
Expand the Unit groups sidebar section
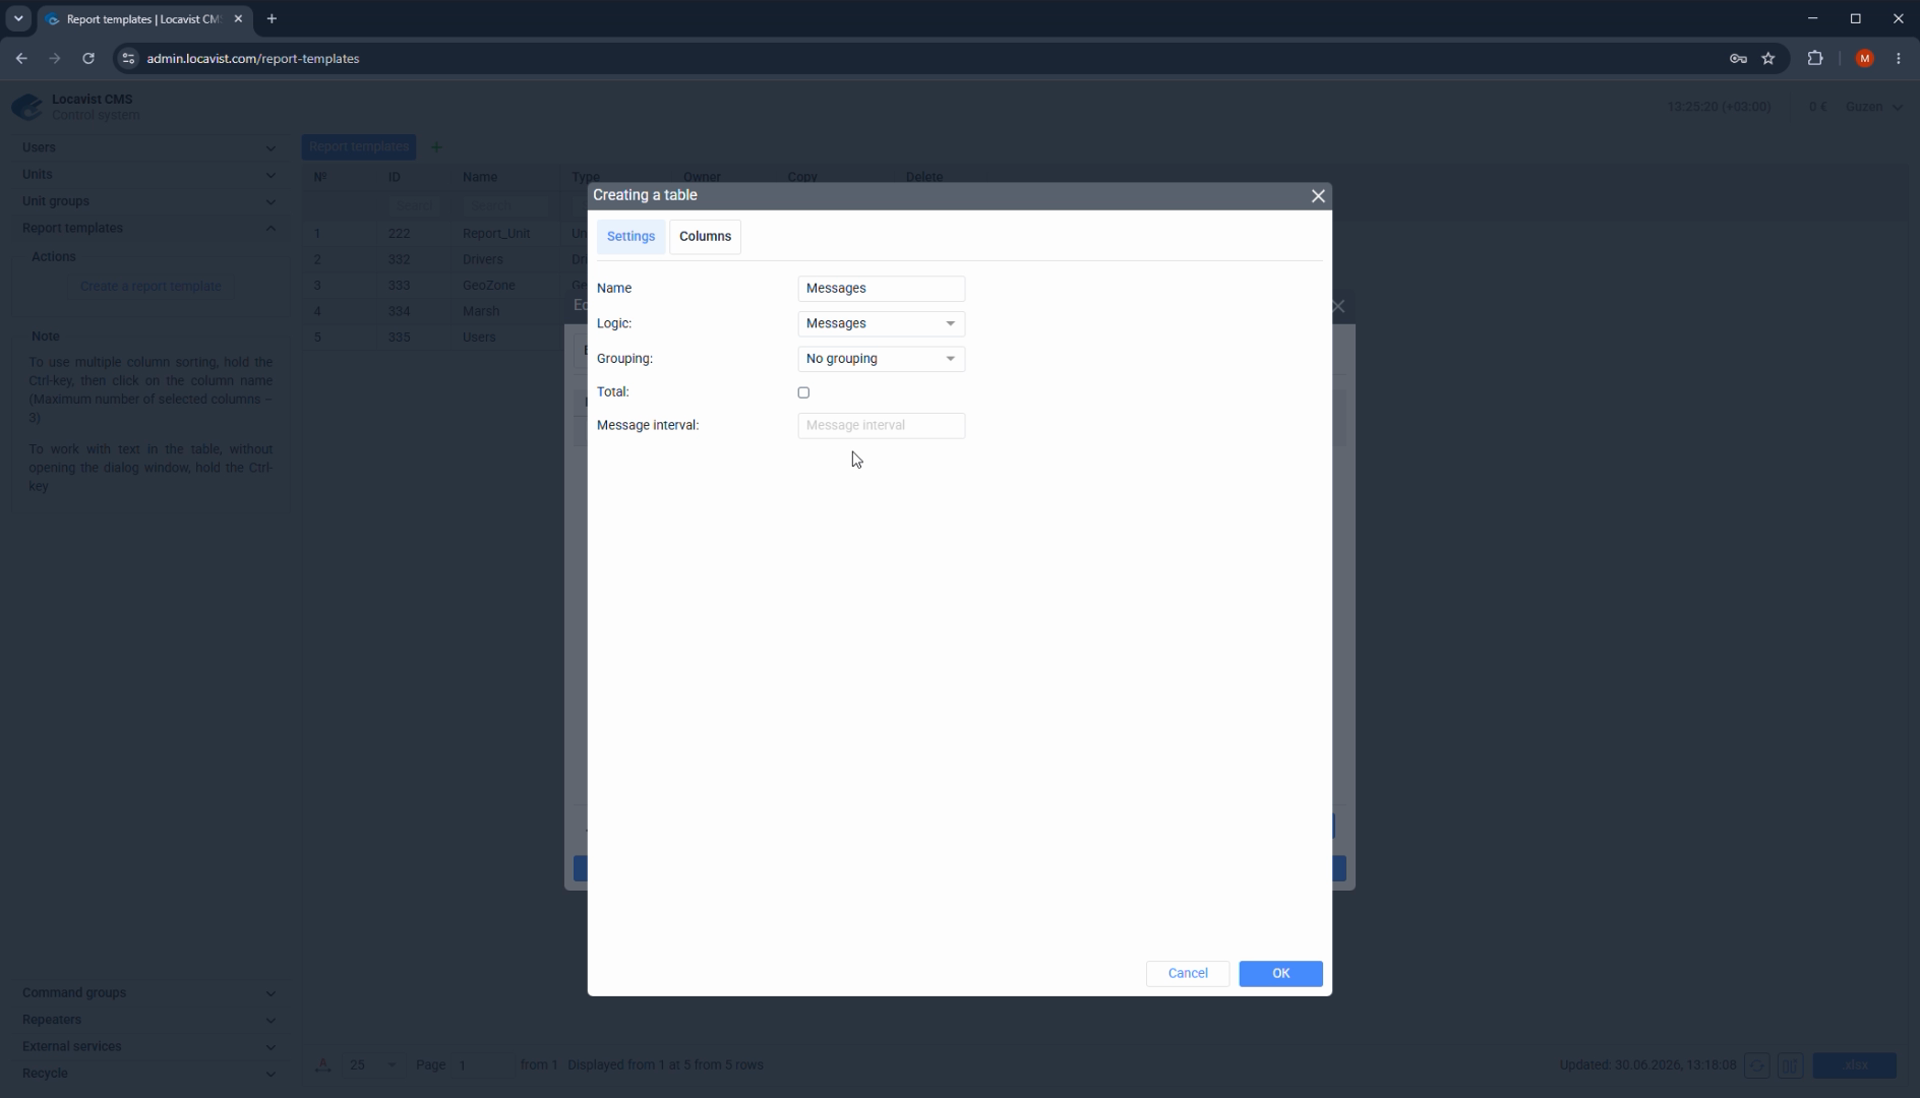[148, 201]
